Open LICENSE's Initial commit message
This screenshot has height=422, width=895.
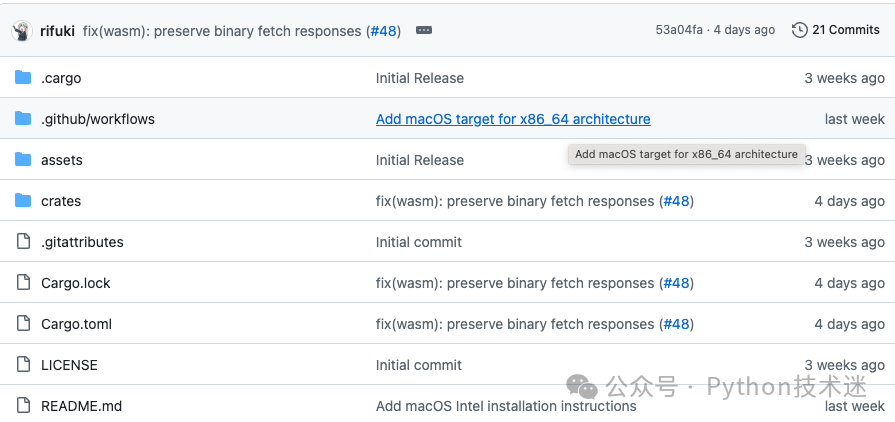pyautogui.click(x=418, y=365)
